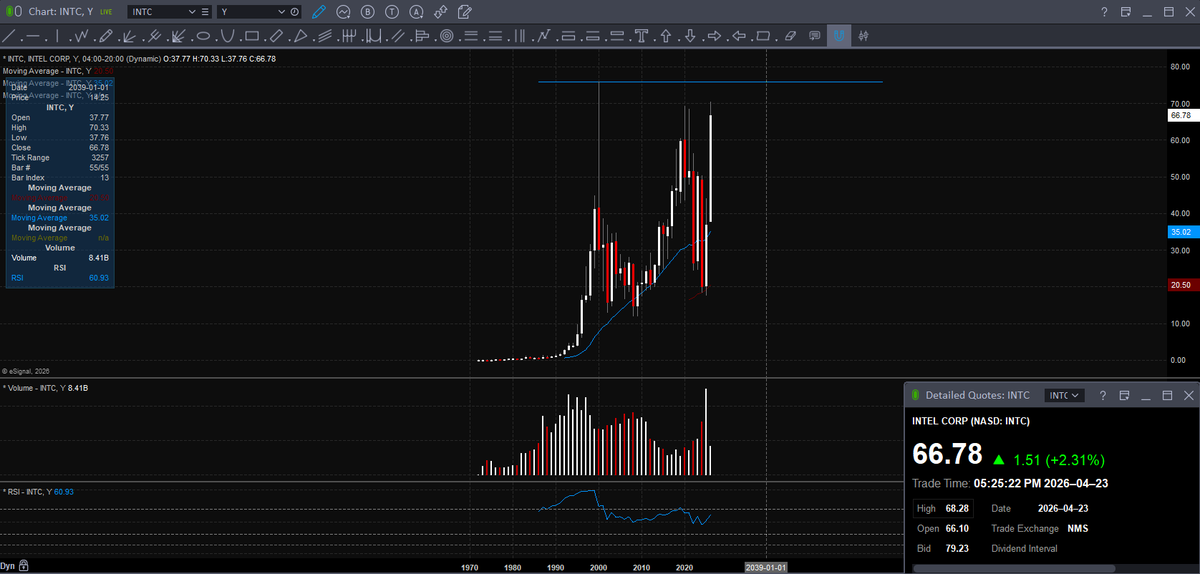Screen dimensions: 1200x574
Task: Select the ellipse drawing tool
Action: 203,36
